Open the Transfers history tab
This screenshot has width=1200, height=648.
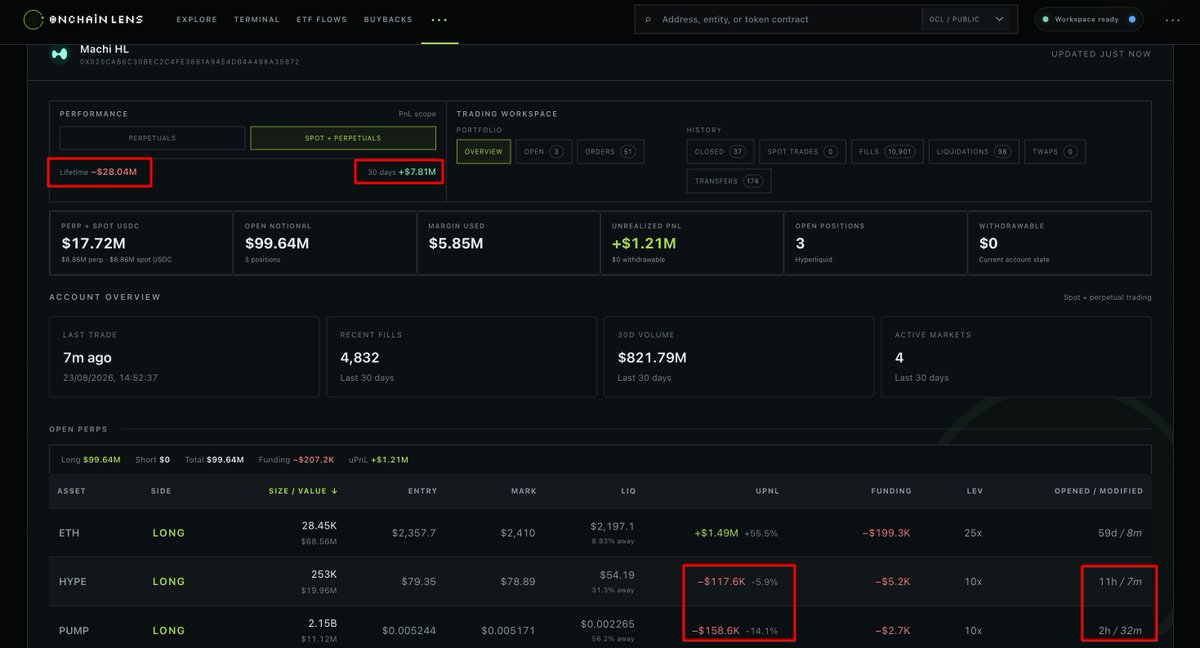point(729,181)
